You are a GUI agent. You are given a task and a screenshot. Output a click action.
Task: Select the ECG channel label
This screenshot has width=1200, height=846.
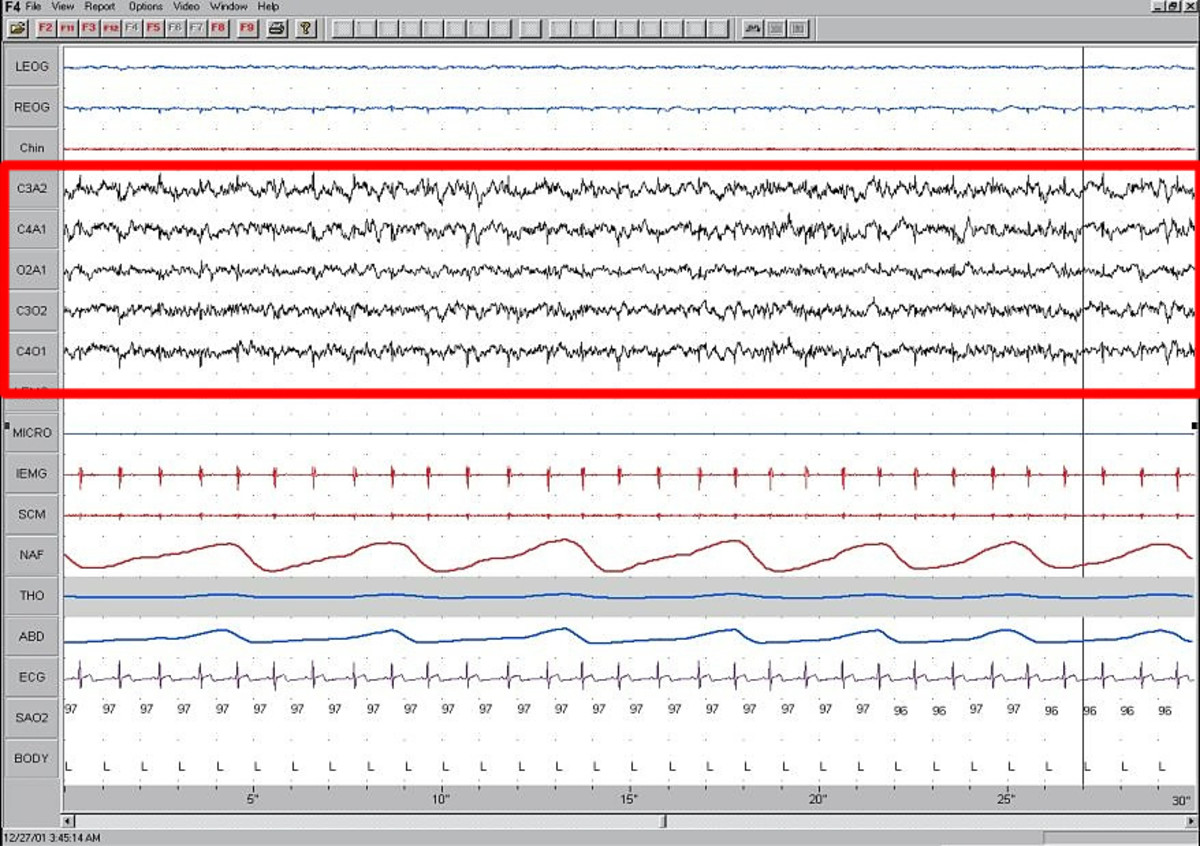click(x=31, y=677)
